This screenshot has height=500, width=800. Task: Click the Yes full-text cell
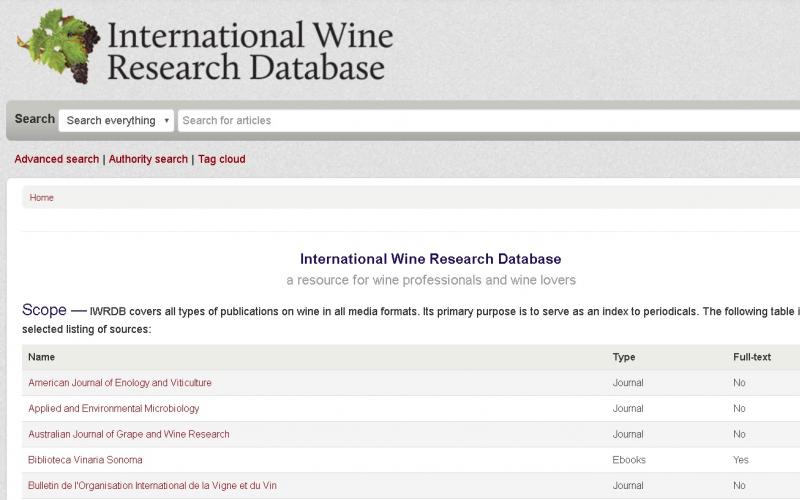tap(741, 460)
